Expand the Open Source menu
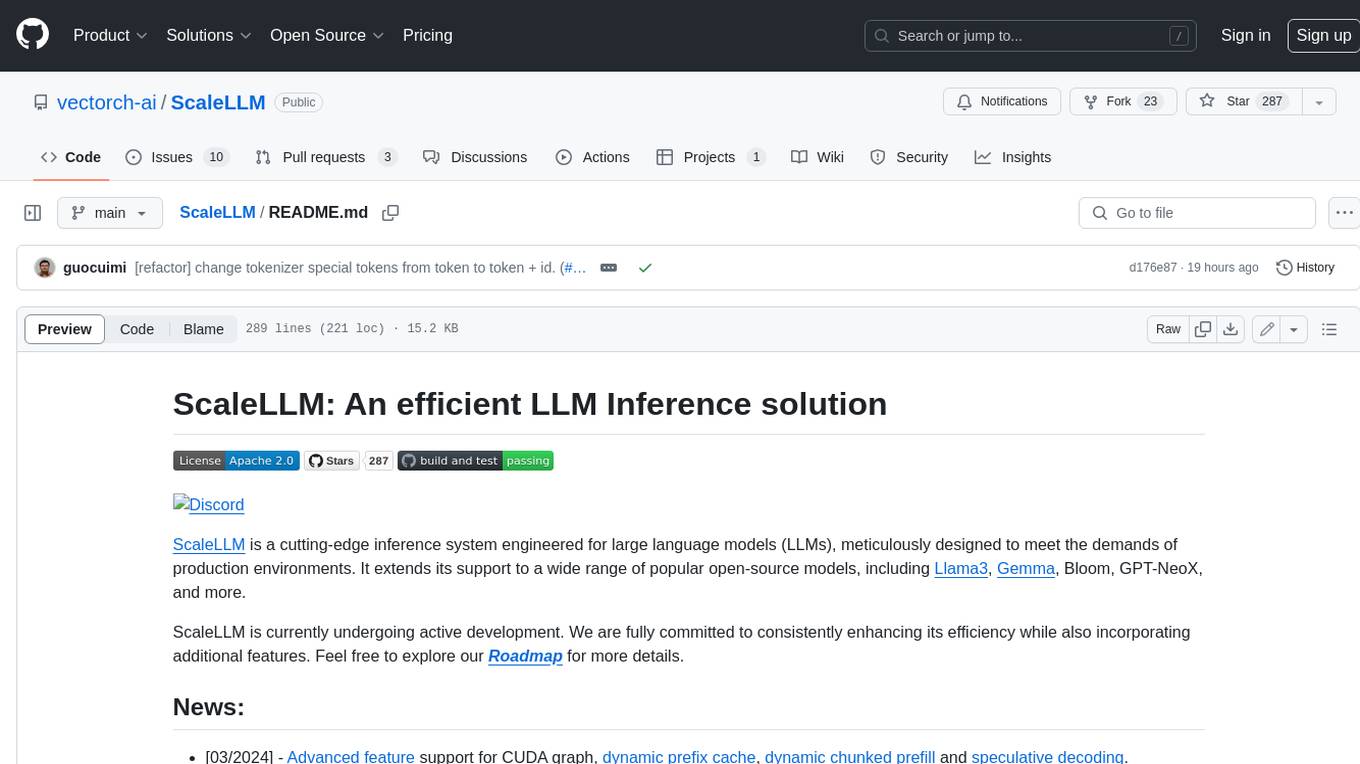 pos(327,35)
